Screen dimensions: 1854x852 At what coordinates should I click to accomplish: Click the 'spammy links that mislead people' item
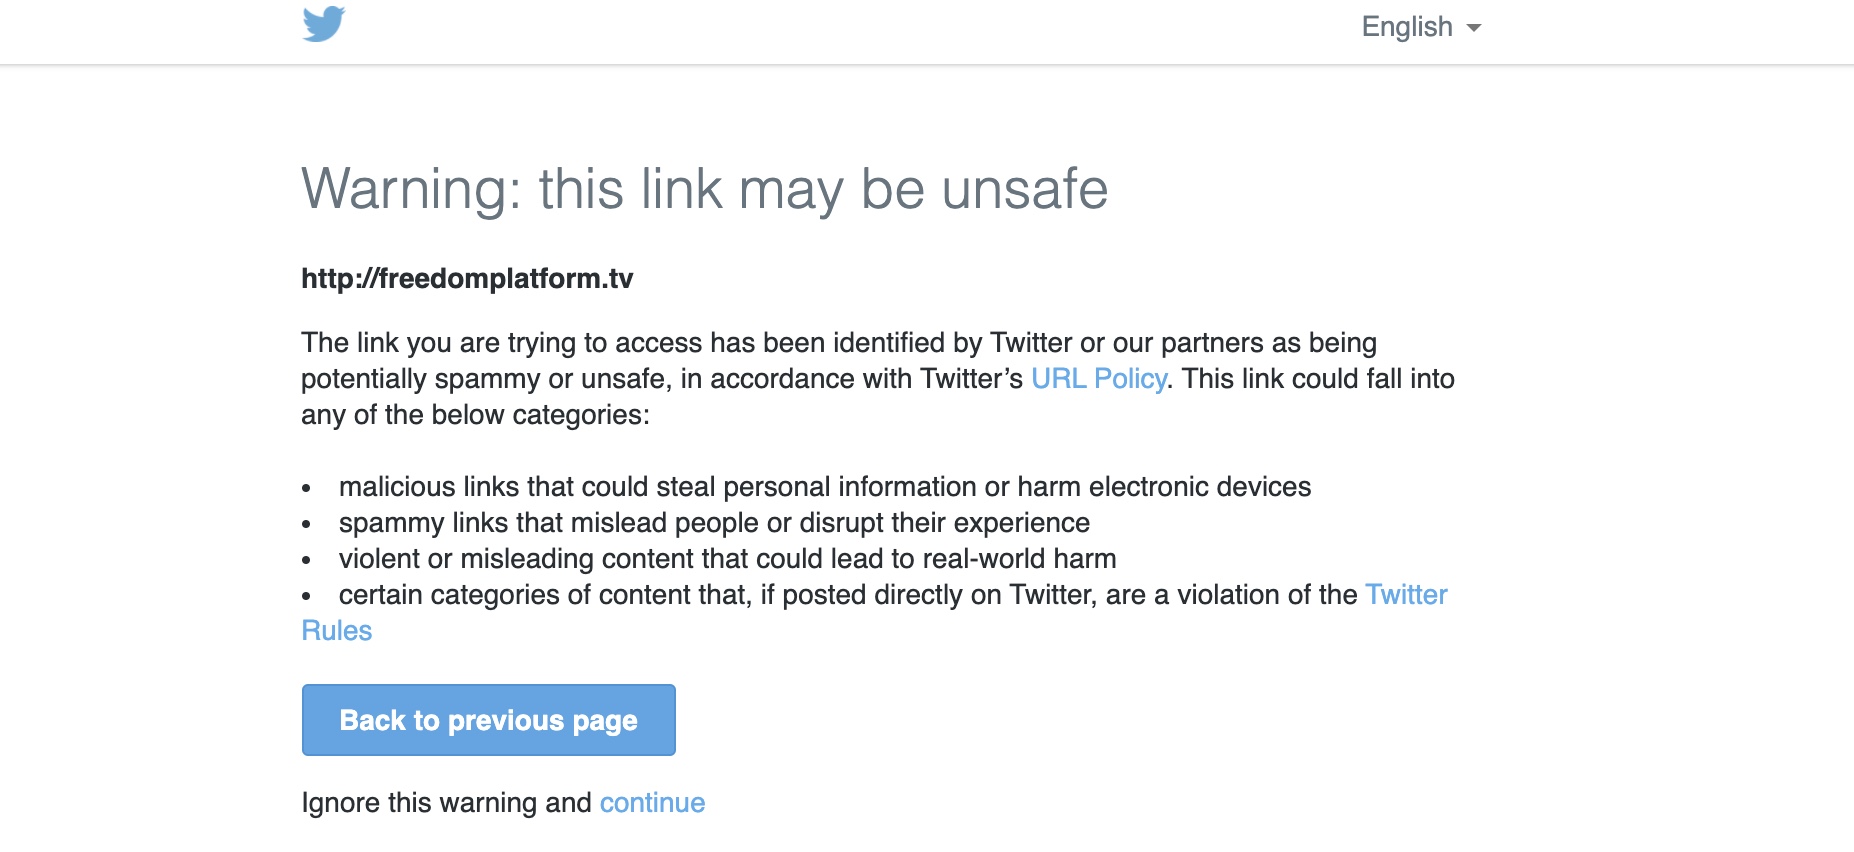714,523
